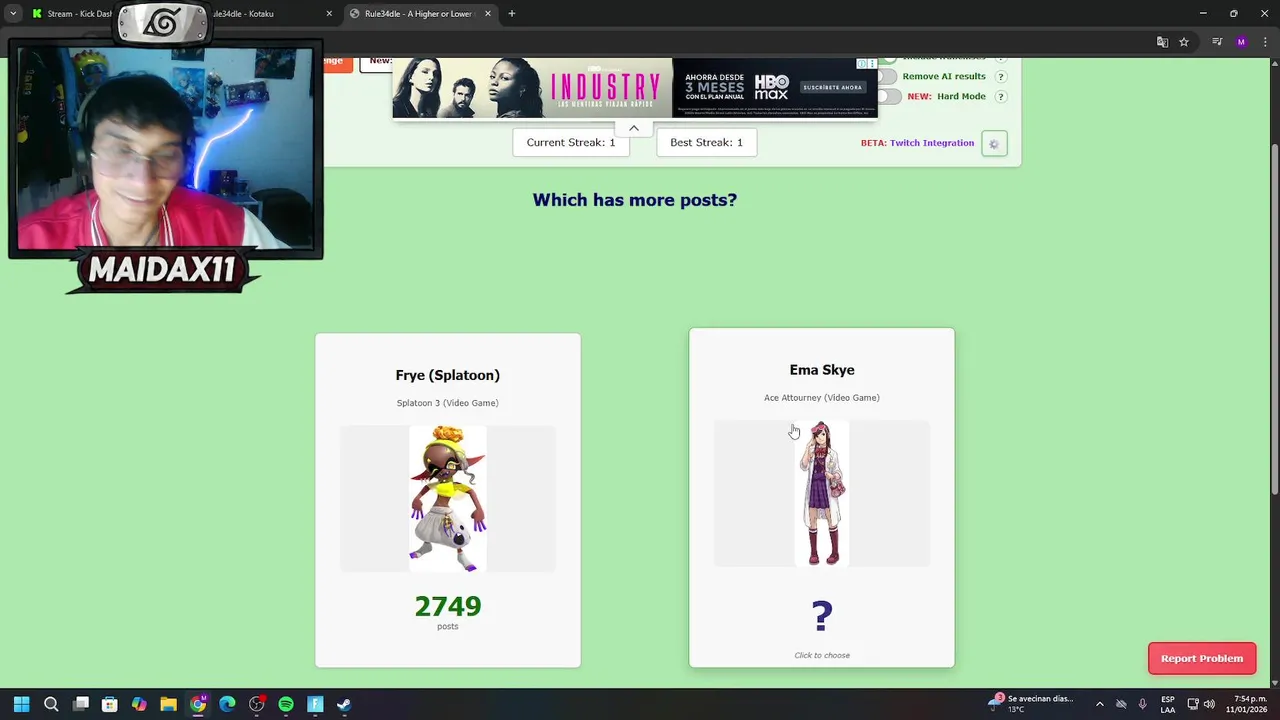Click the page vertical scrollbar thumb
The width and height of the screenshot is (1280, 720).
point(1274,318)
